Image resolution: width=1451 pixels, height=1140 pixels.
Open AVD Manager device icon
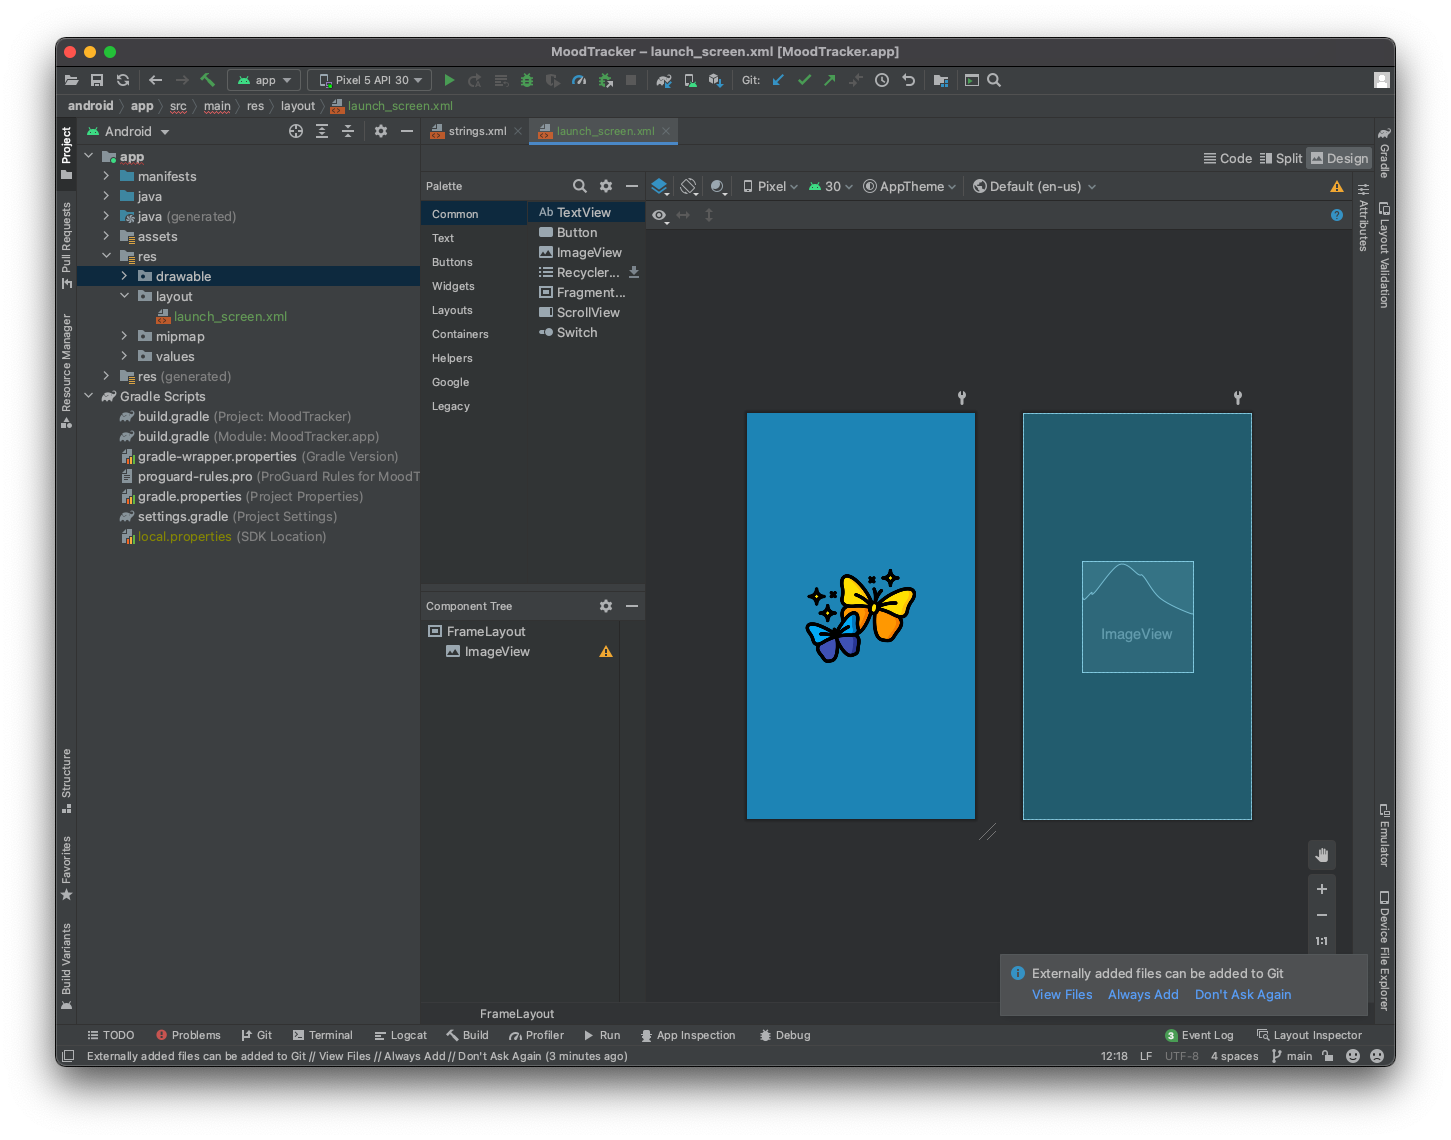(690, 80)
